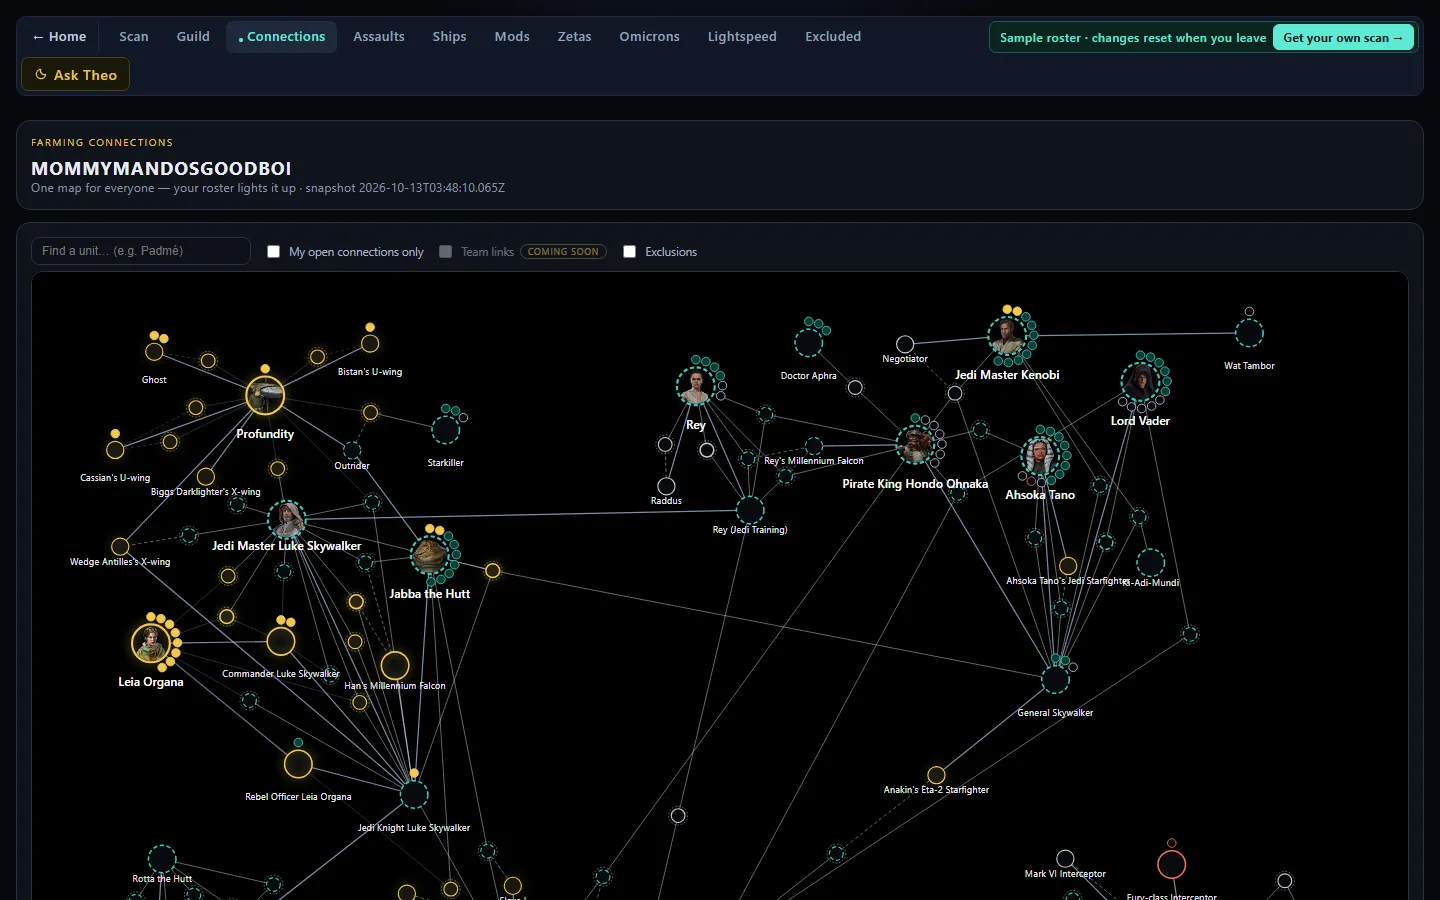This screenshot has height=900, width=1440.
Task: Switch to the Assaults tab
Action: click(379, 37)
